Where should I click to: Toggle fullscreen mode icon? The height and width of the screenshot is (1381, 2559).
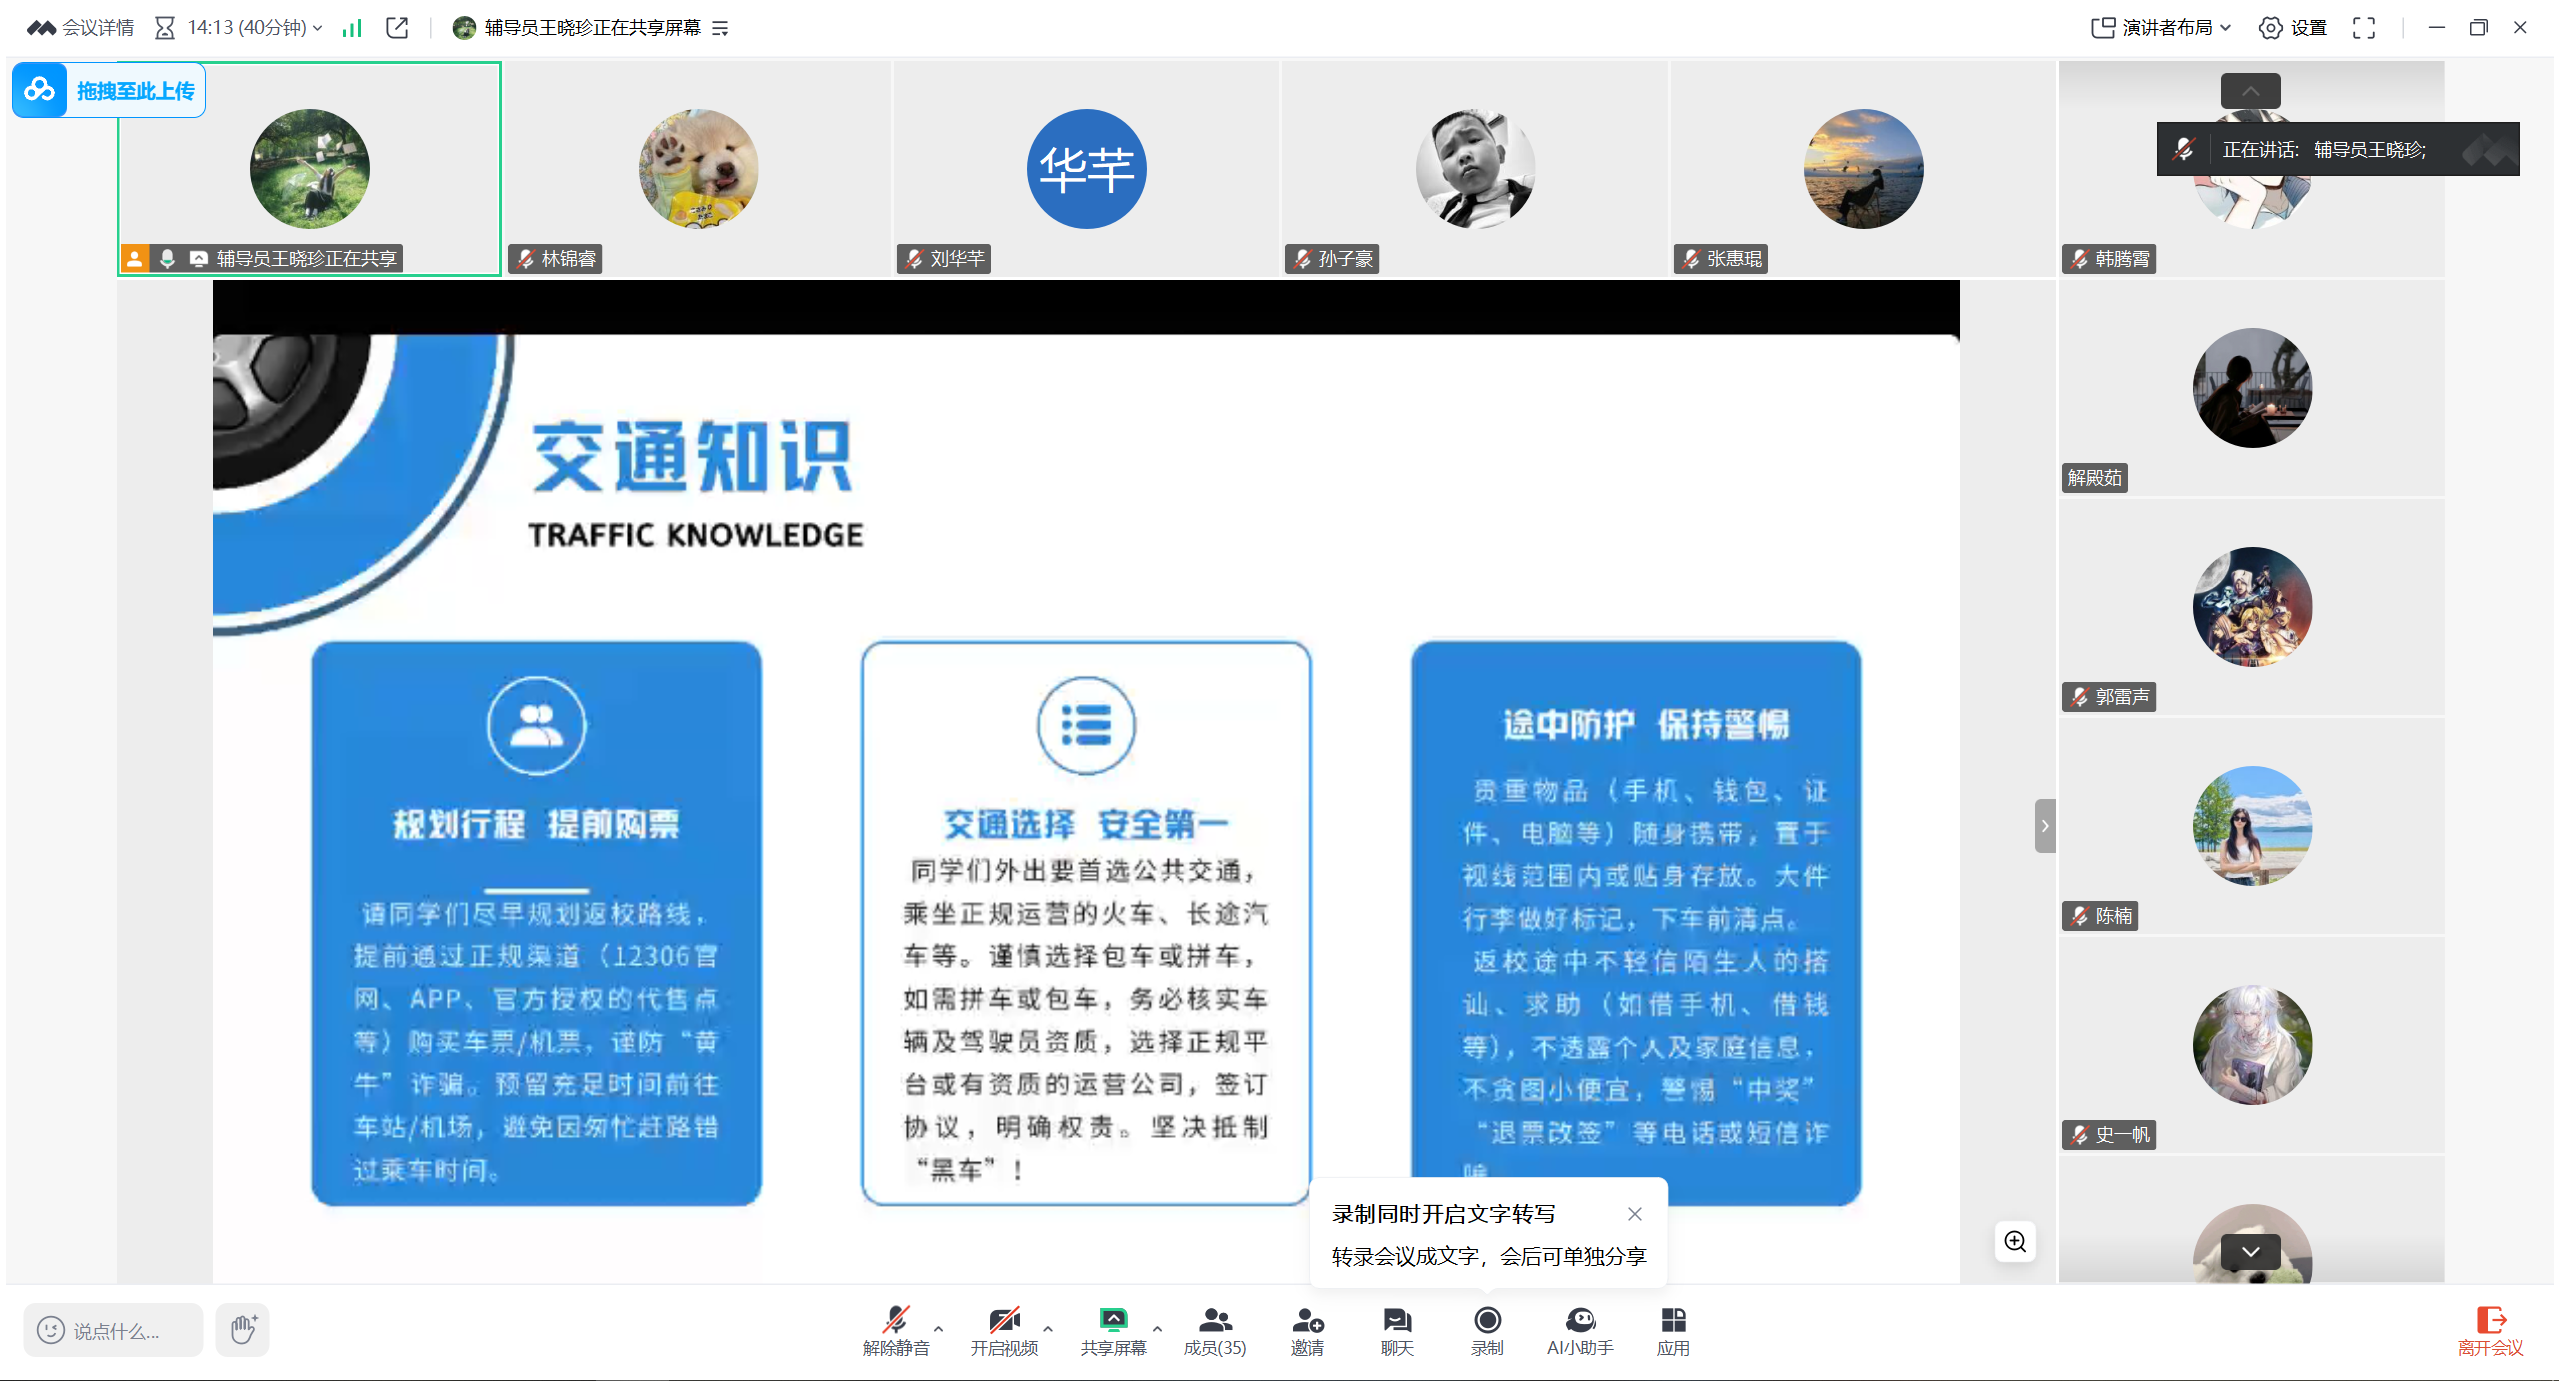click(2363, 28)
